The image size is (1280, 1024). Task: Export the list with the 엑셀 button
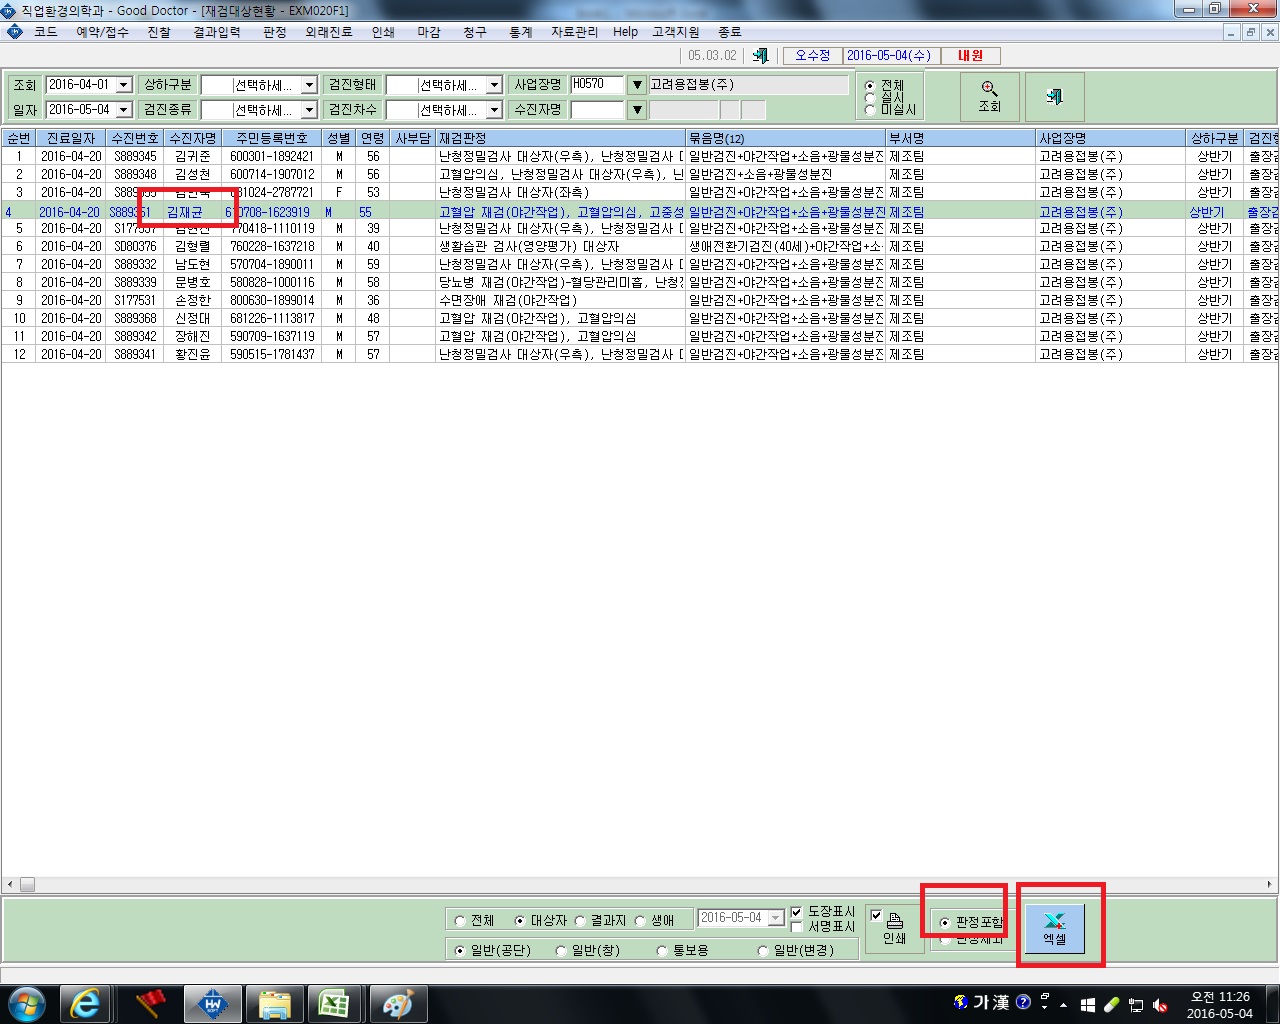tap(1054, 928)
